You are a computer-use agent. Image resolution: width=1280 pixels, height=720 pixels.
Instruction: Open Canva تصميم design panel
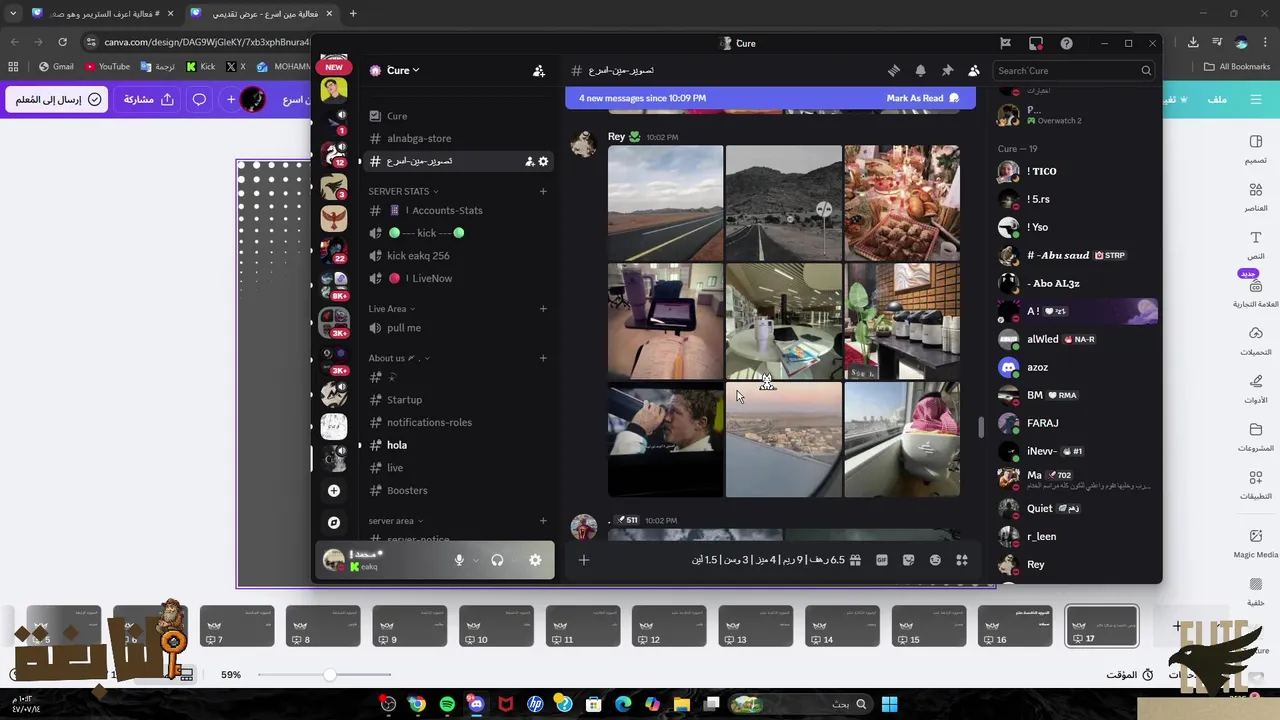coord(1256,148)
